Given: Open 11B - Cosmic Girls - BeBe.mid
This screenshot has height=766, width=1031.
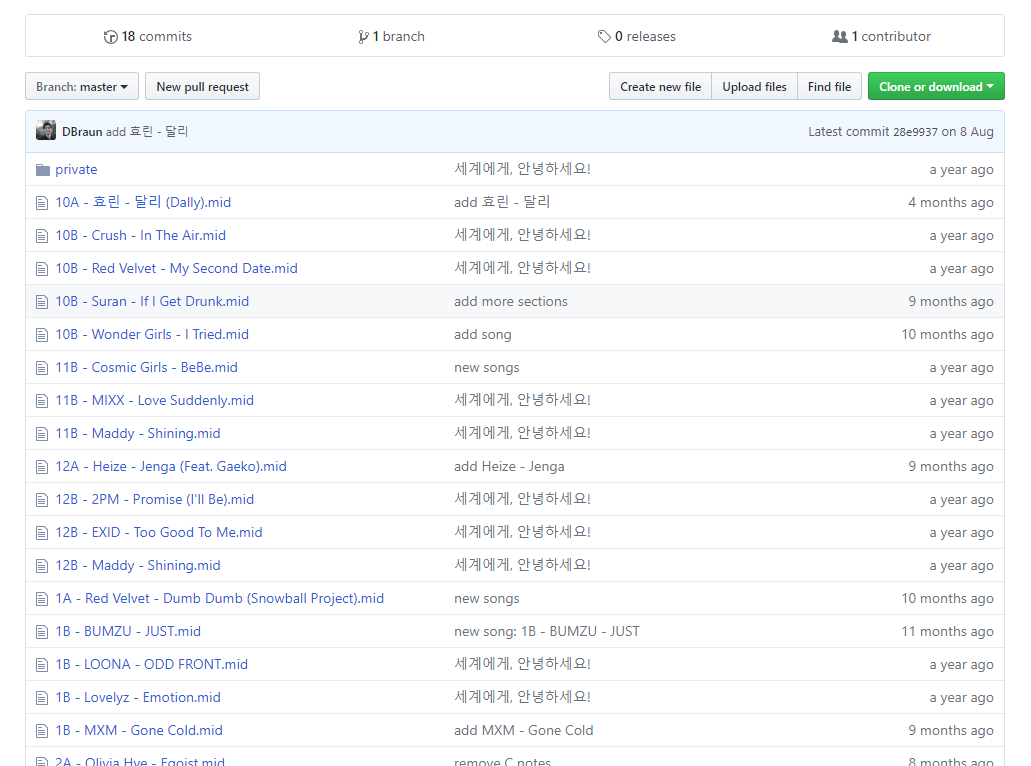Looking at the screenshot, I should 147,367.
